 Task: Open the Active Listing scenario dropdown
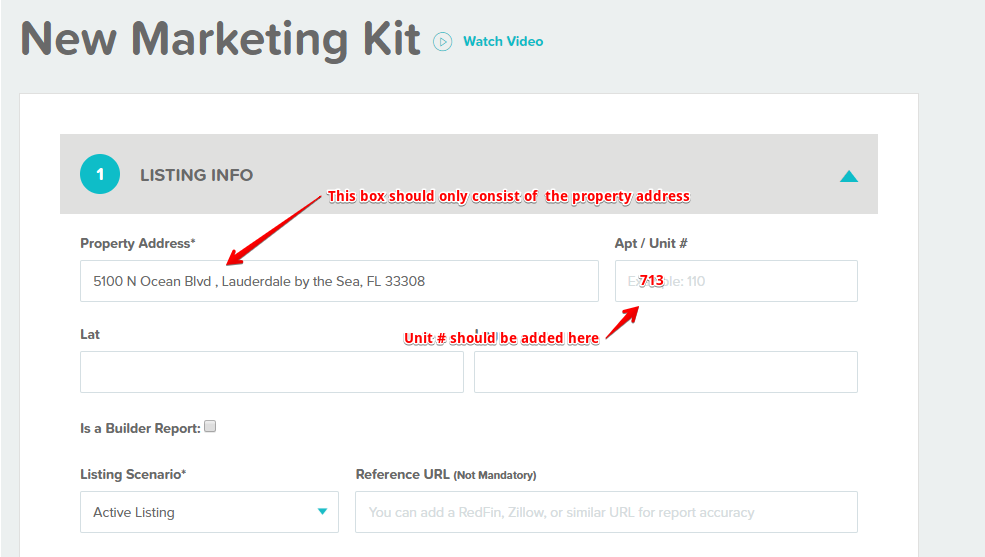tap(209, 512)
